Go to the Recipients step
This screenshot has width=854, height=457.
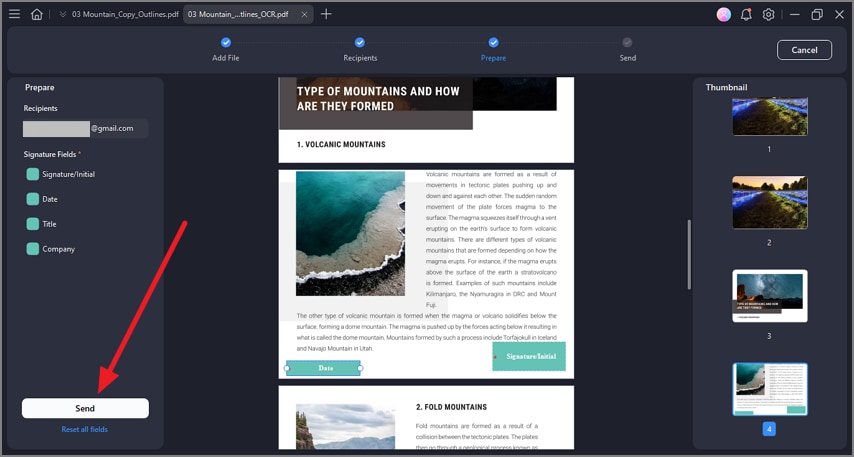(360, 49)
